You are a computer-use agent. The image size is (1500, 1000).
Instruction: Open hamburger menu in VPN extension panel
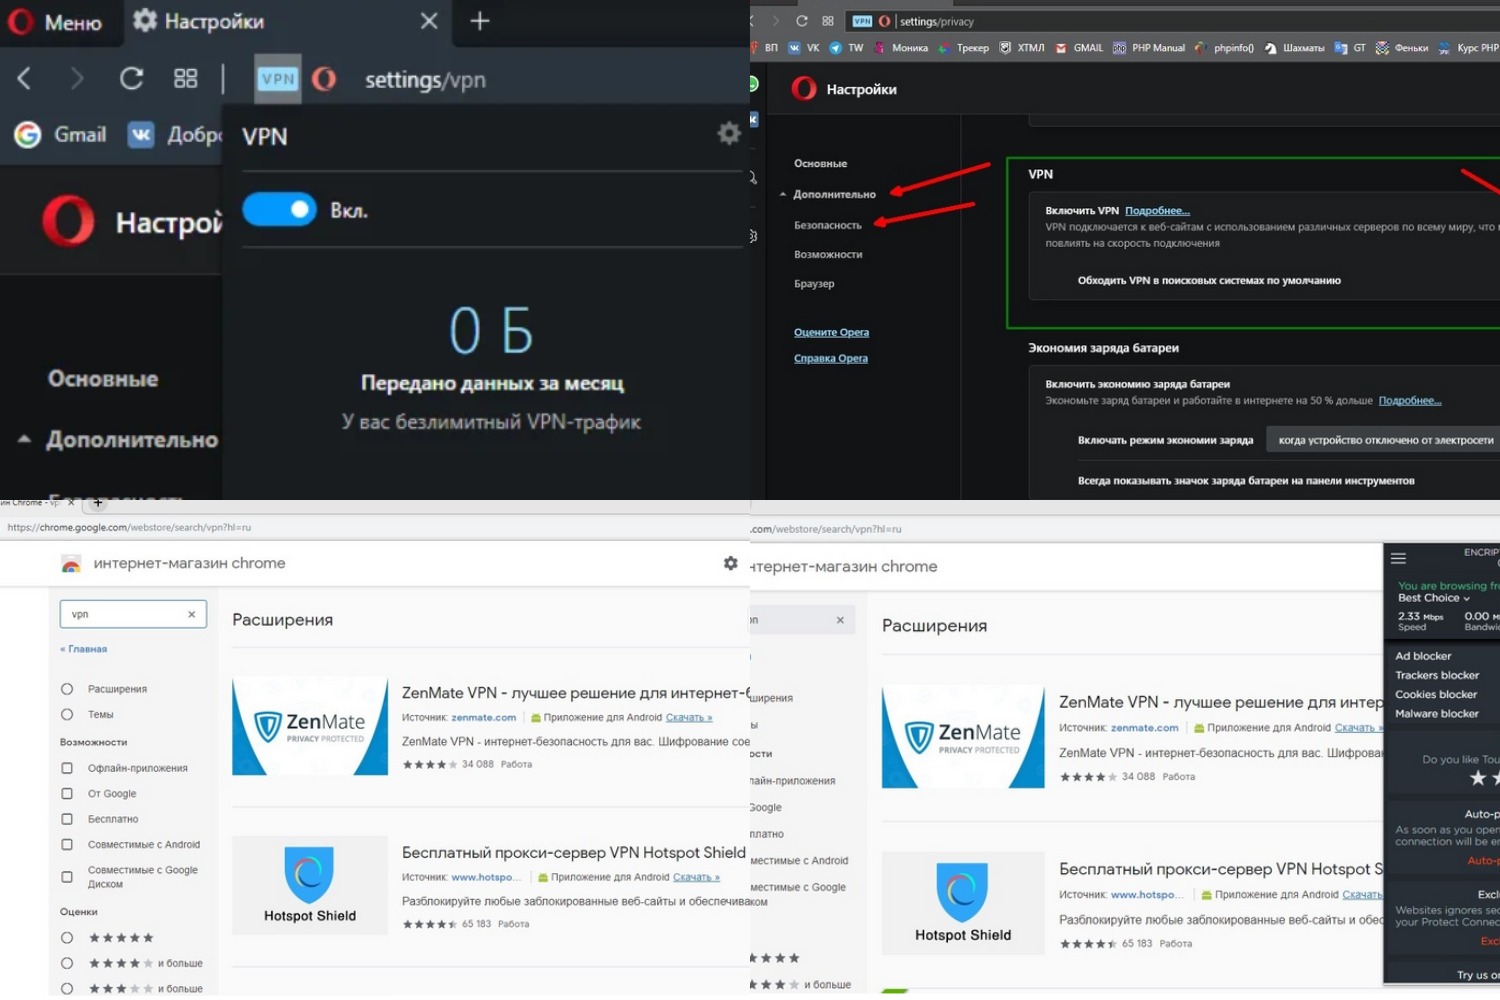1398,559
